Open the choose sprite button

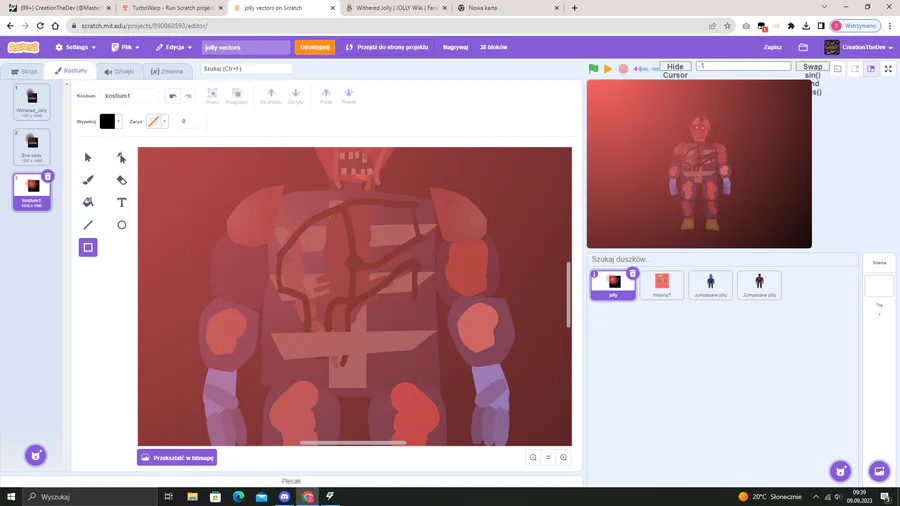(x=840, y=471)
